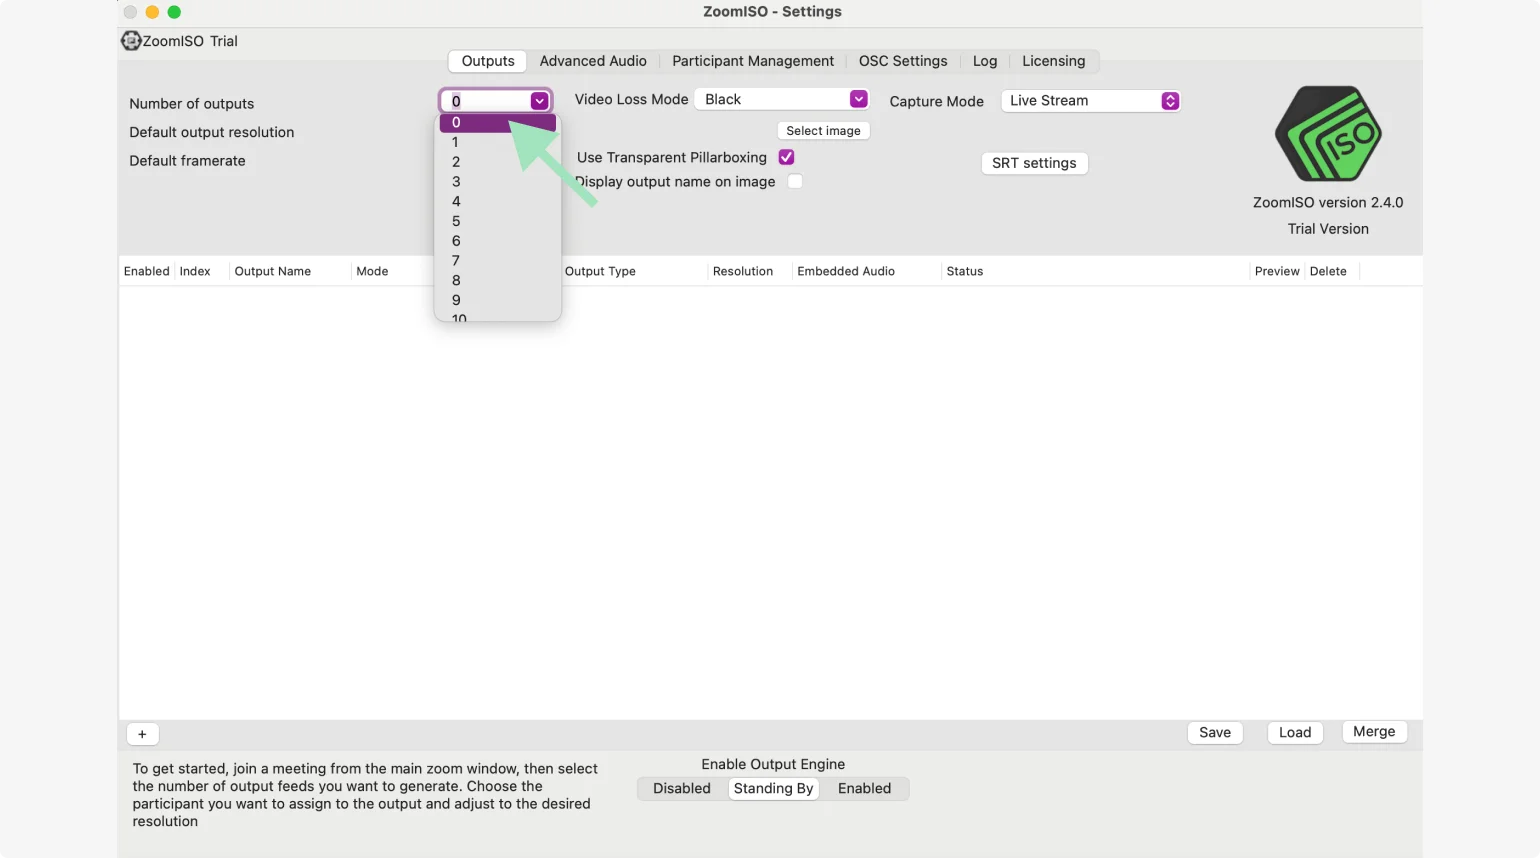This screenshot has height=858, width=1540.
Task: Choose 3 in the outputs list
Action: click(x=498, y=182)
